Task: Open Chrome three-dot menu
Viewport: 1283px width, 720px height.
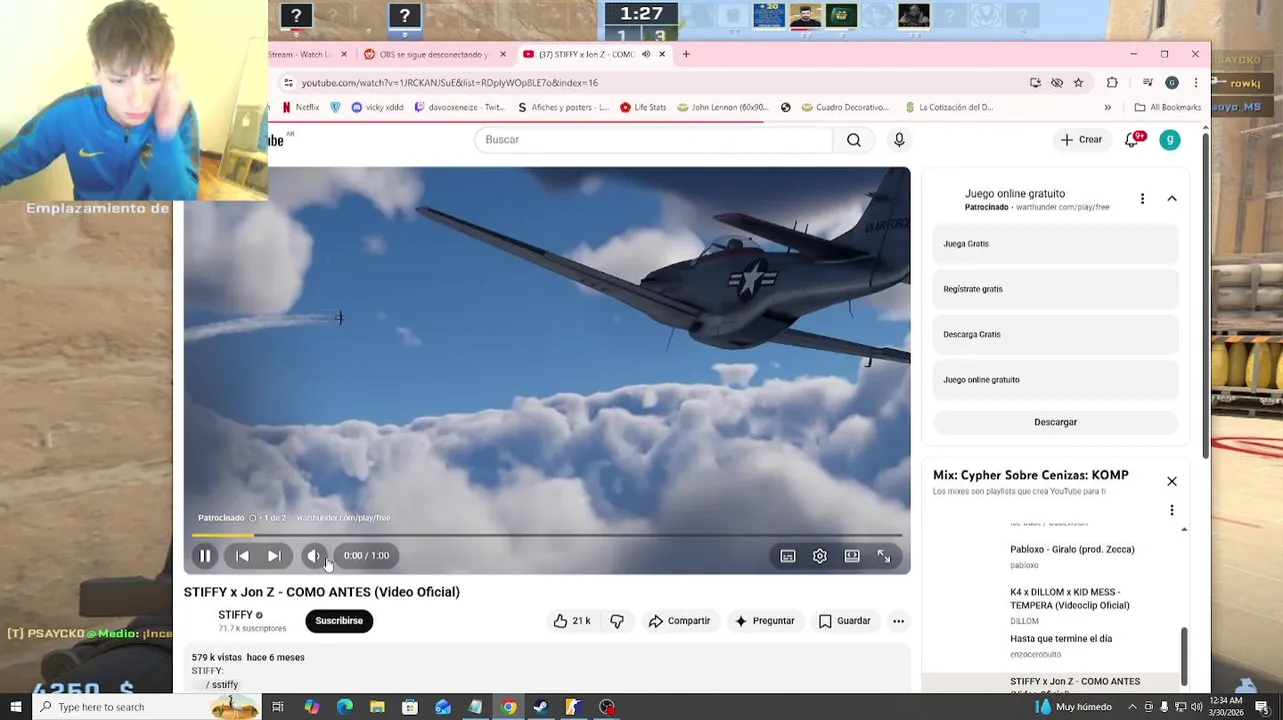Action: [x=1195, y=83]
